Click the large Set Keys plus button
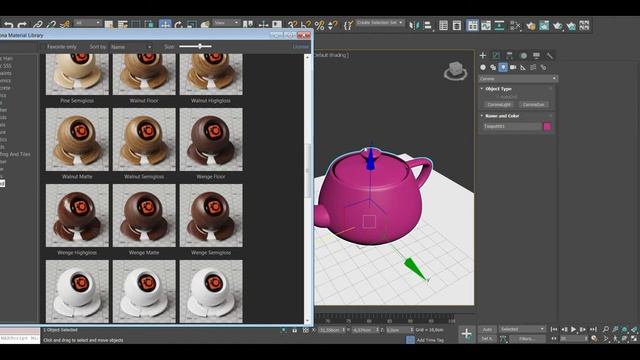The image size is (640, 360). coord(467,334)
